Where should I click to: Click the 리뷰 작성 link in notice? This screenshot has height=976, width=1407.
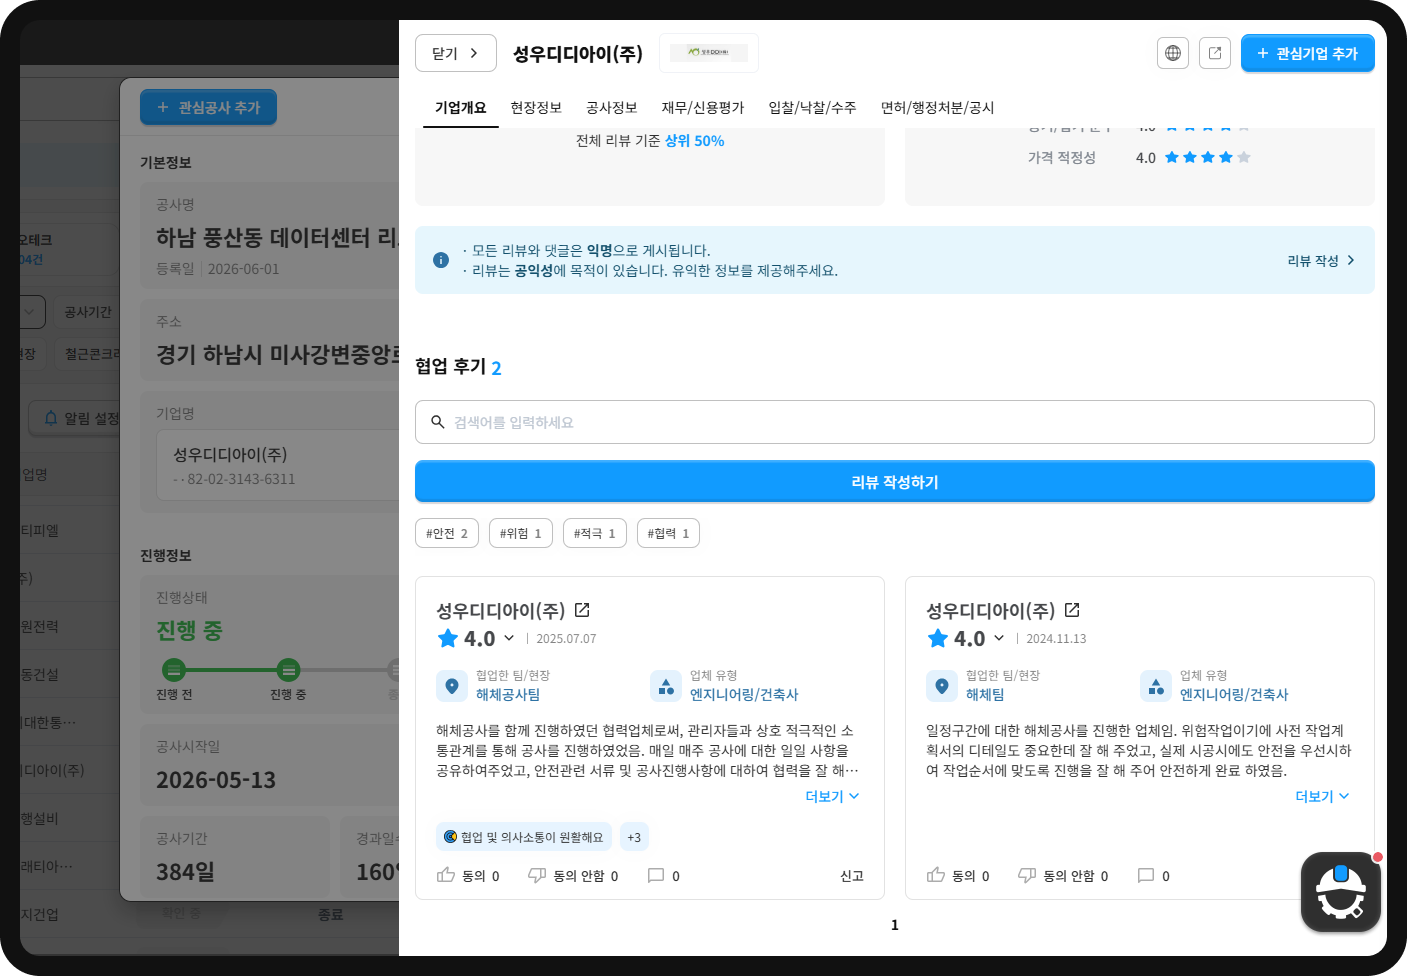[1321, 260]
